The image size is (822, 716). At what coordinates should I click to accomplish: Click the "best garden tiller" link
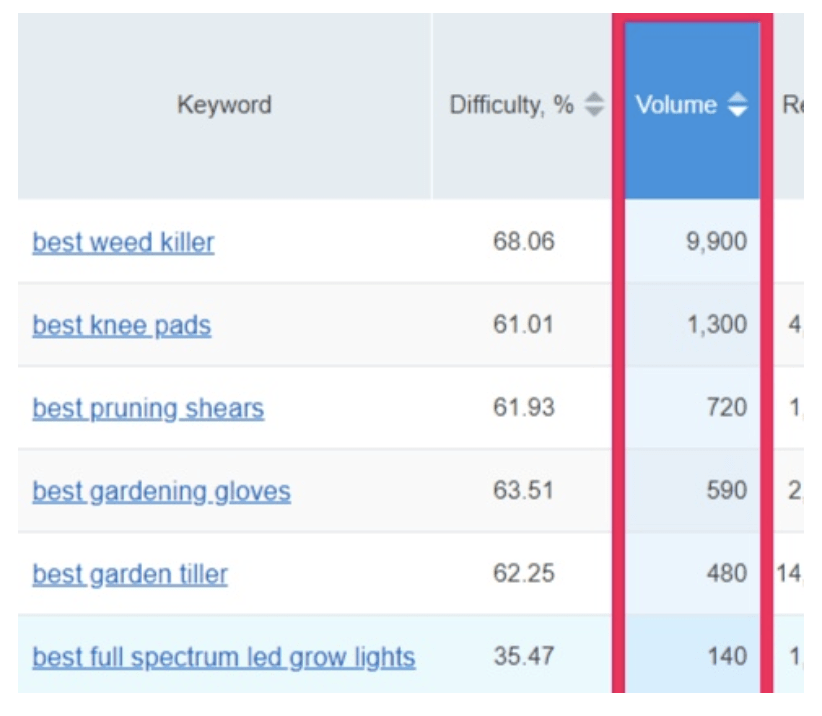(x=130, y=574)
